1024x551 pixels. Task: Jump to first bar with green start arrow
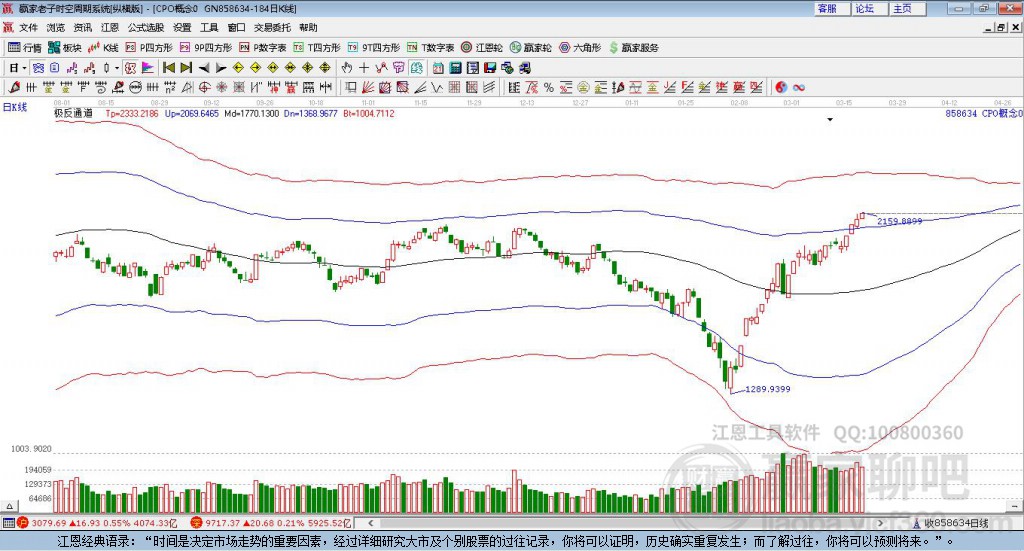point(168,68)
